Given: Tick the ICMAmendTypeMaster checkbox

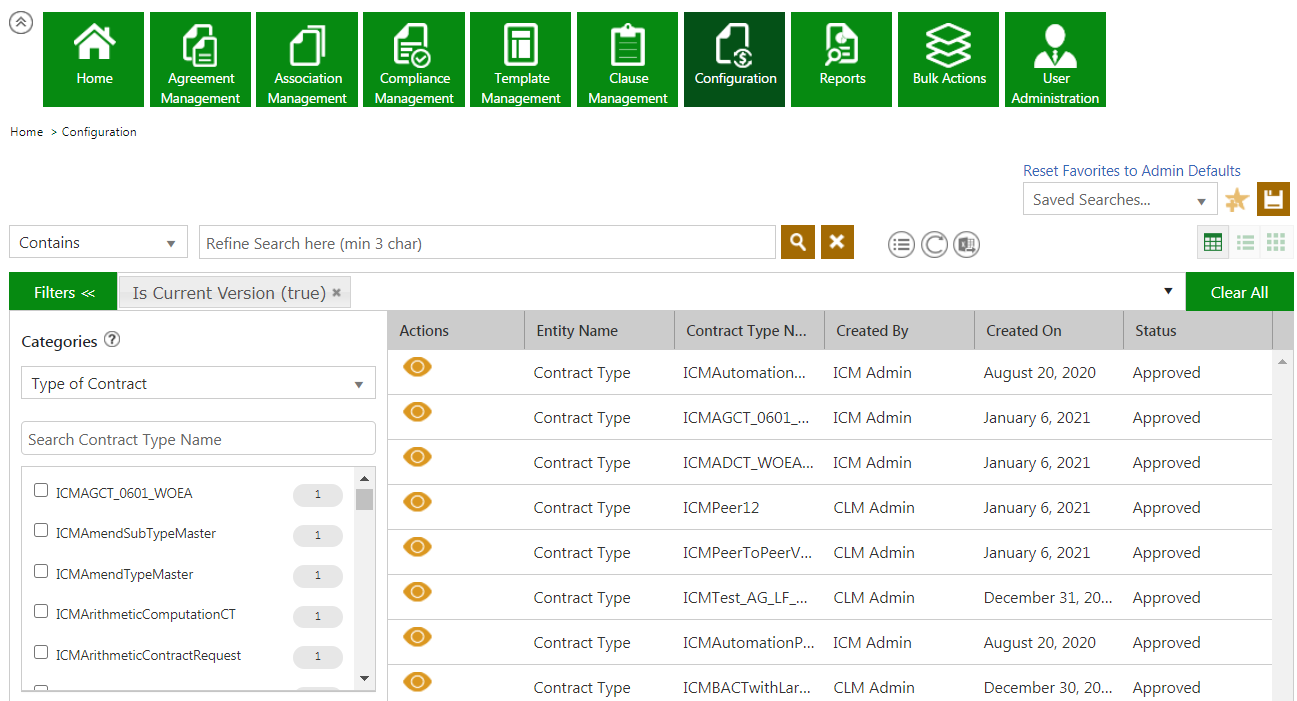Looking at the screenshot, I should (41, 571).
